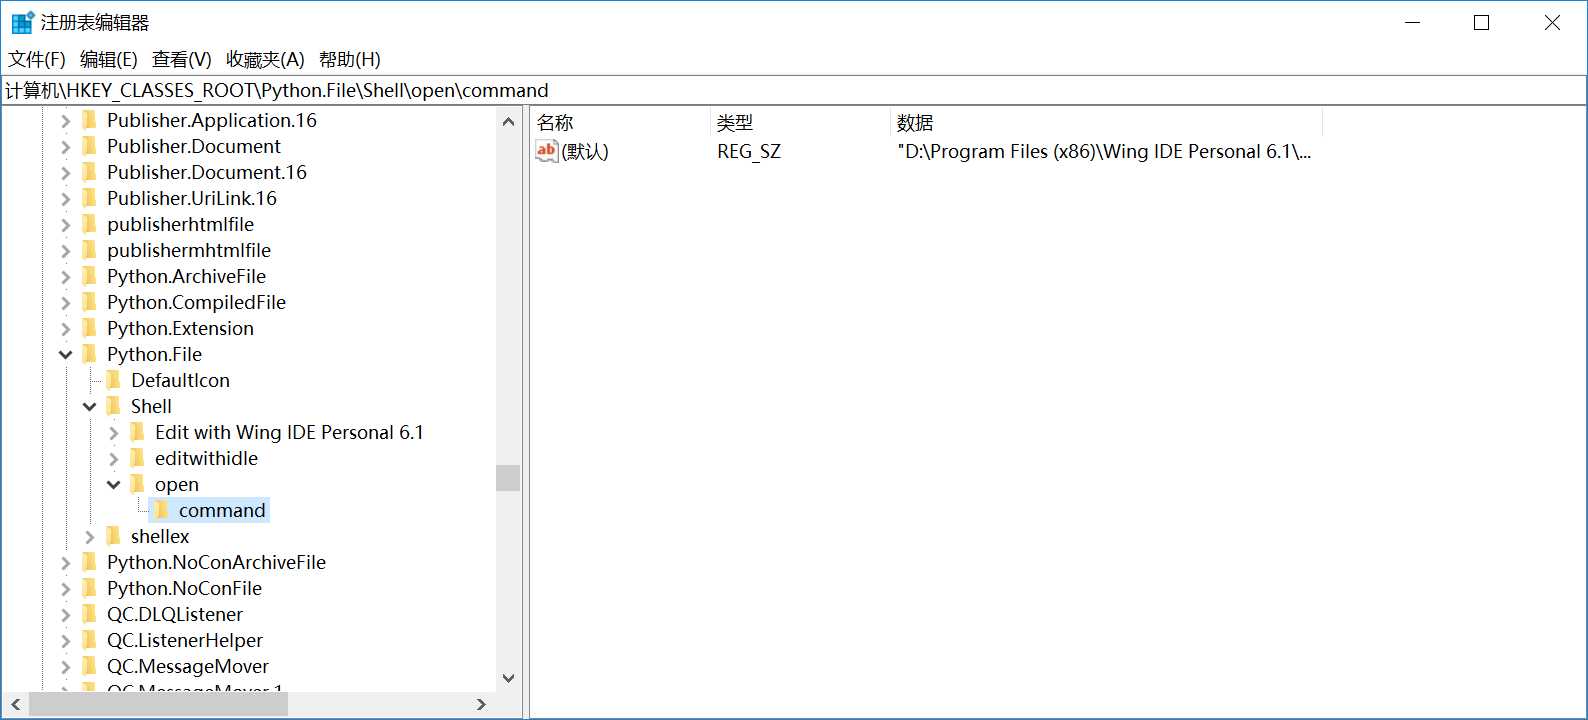1588x720 pixels.
Task: Select the Python.NoConFile key
Action: (185, 588)
